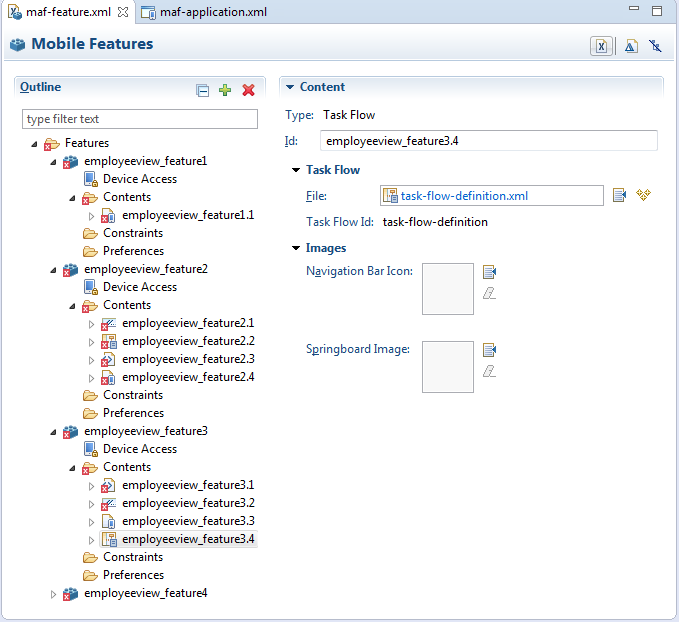The image size is (679, 622).
Task: Click the Navigation Bar Icon label link
Action: point(359,271)
